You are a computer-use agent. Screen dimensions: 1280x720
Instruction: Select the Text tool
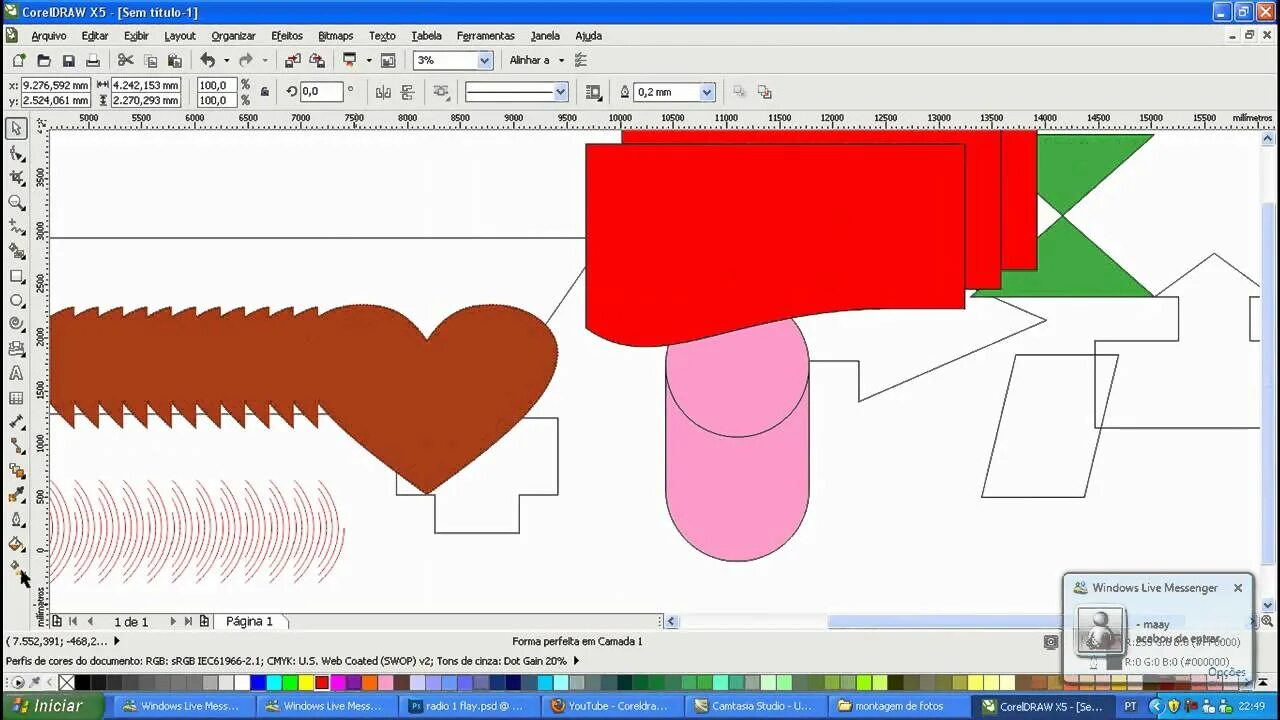click(16, 373)
